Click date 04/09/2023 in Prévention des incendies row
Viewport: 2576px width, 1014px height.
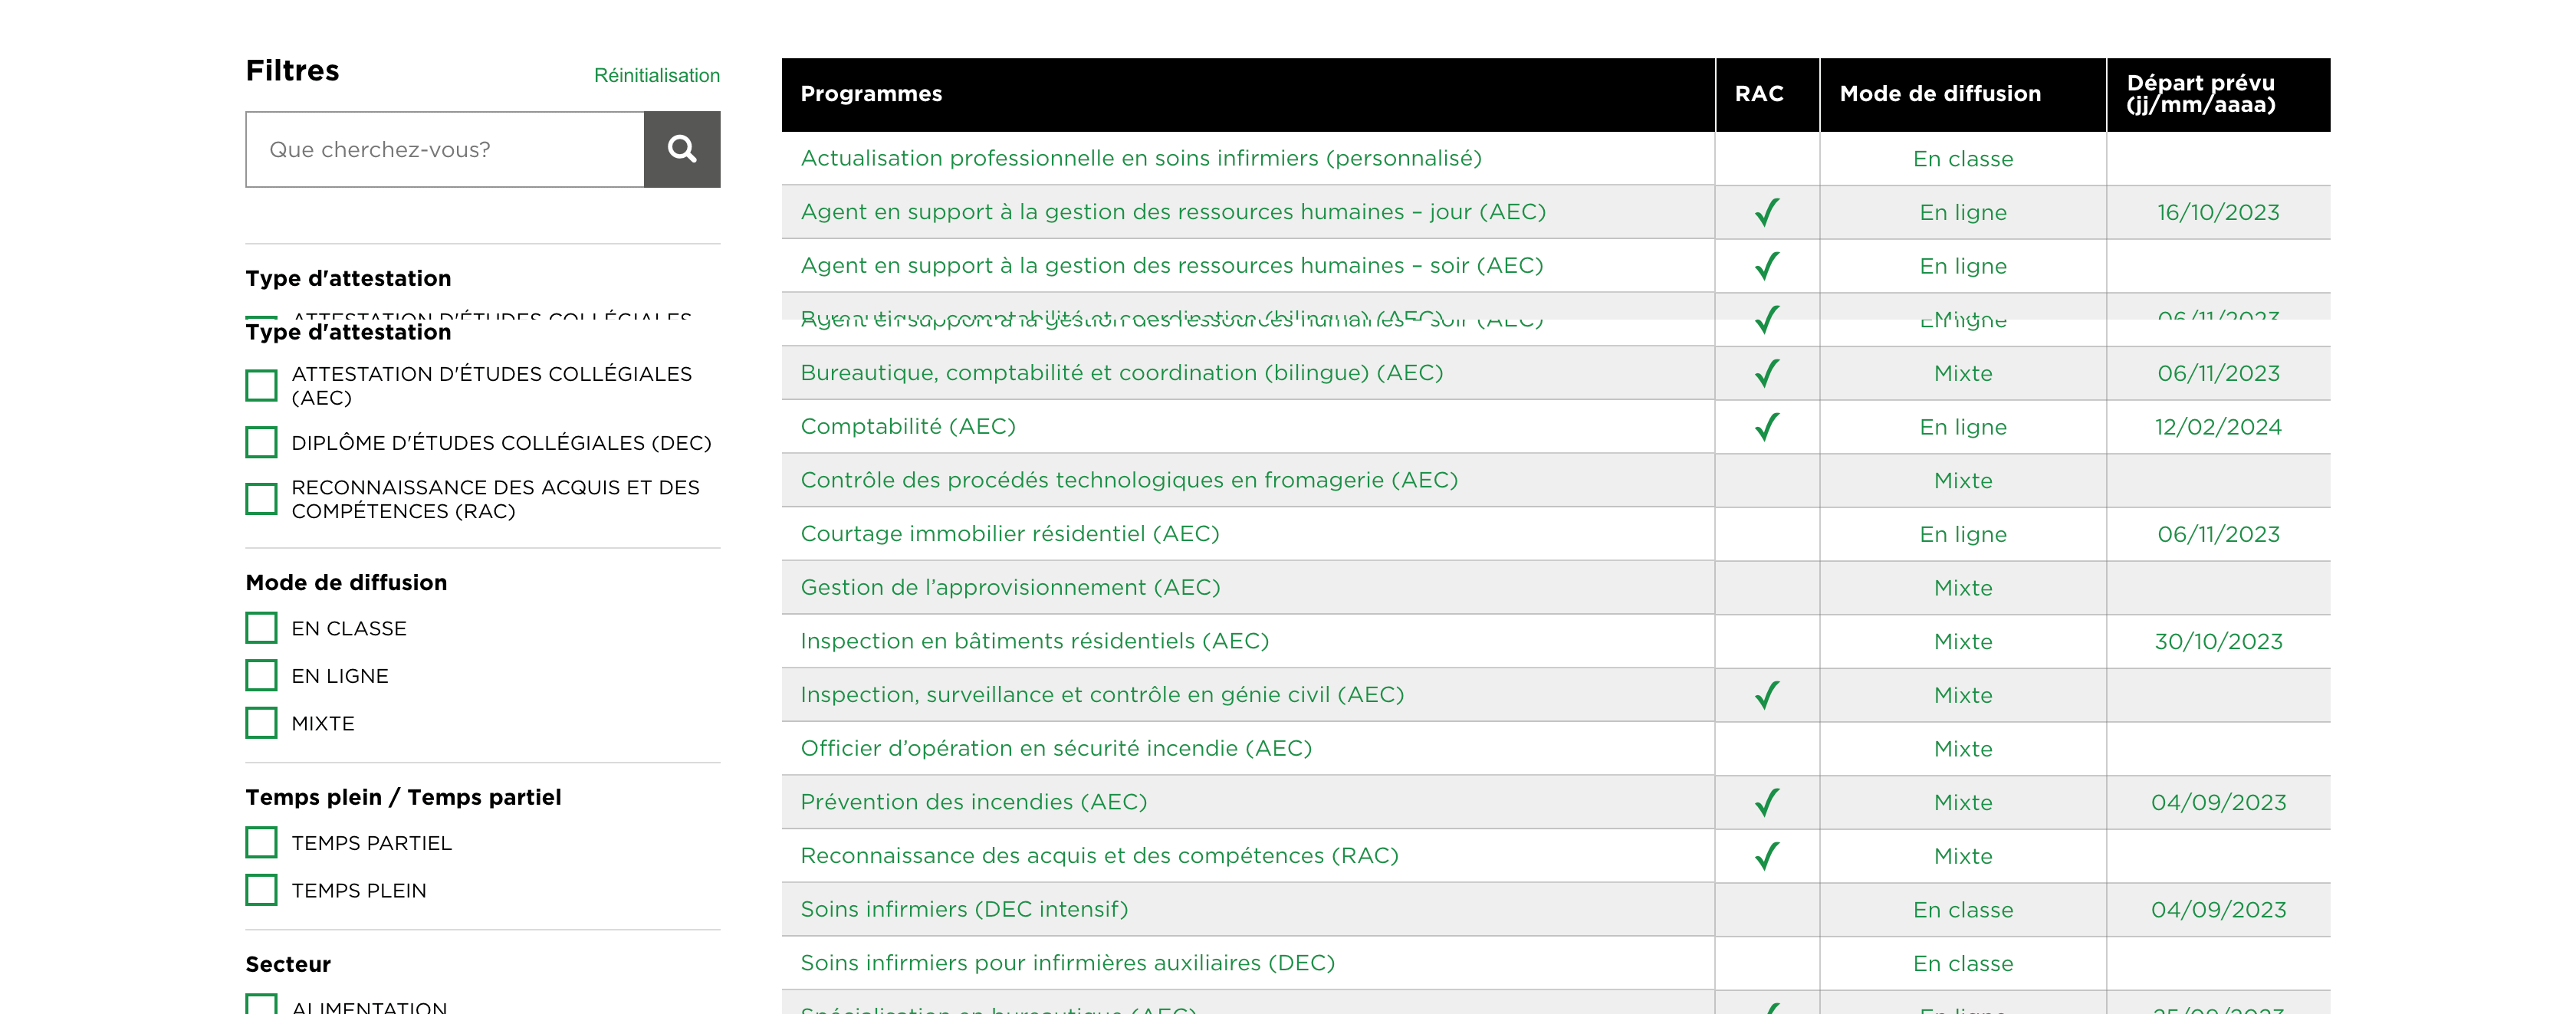click(2218, 802)
